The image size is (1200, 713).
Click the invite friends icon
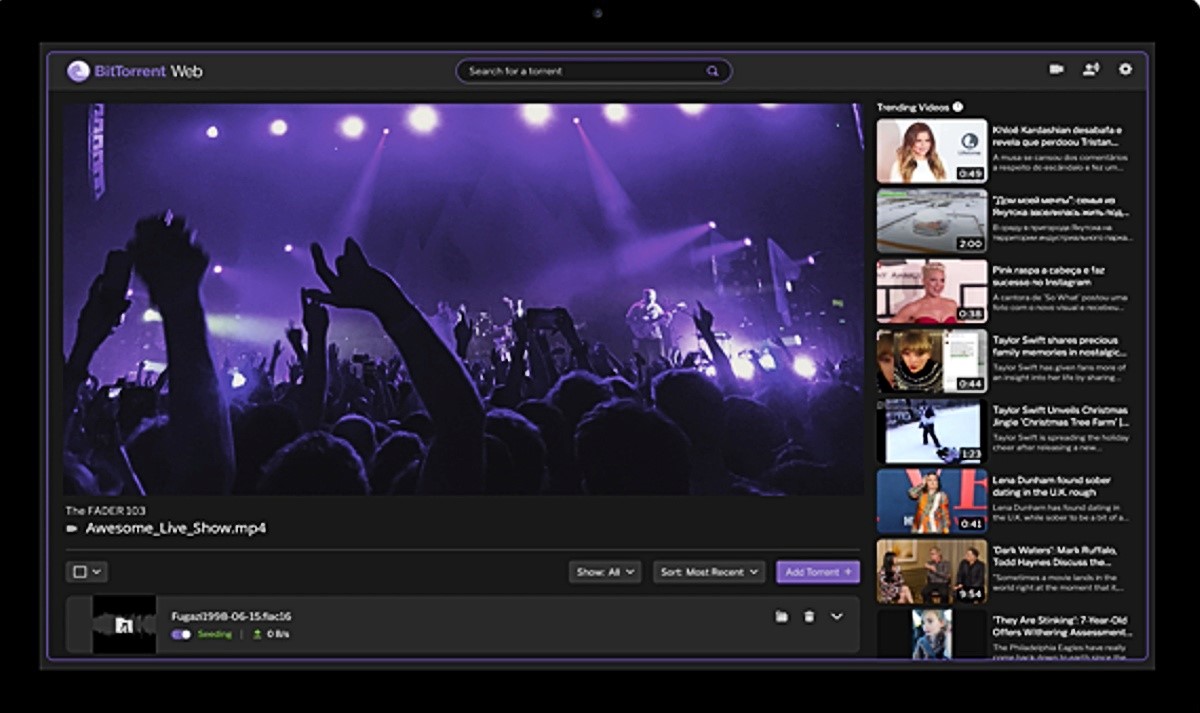point(1090,69)
